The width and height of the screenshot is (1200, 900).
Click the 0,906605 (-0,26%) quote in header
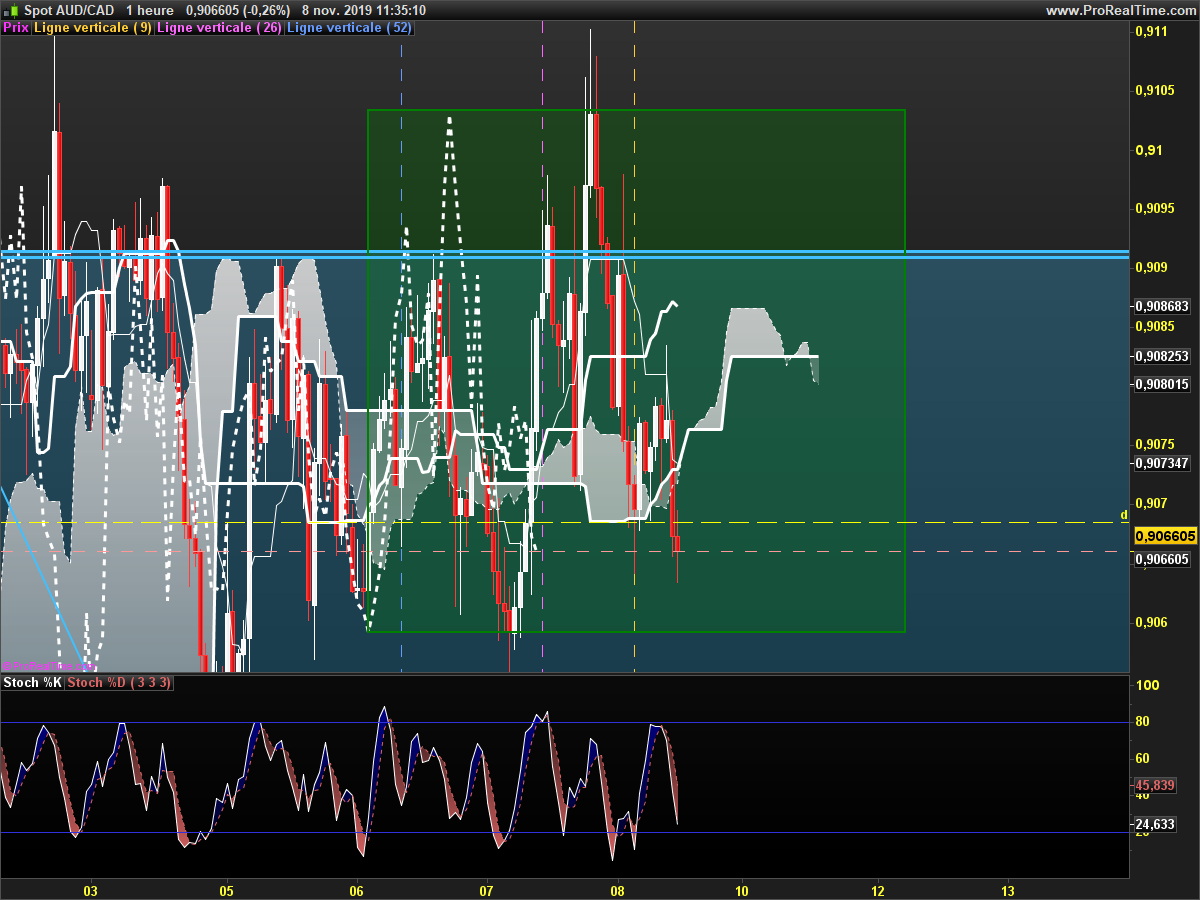(239, 10)
